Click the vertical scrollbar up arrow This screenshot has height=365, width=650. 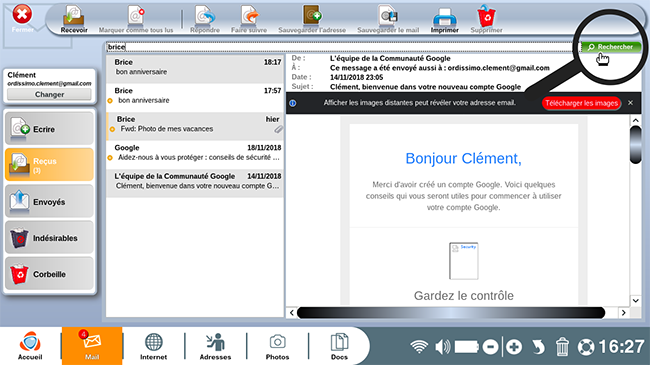pos(635,121)
